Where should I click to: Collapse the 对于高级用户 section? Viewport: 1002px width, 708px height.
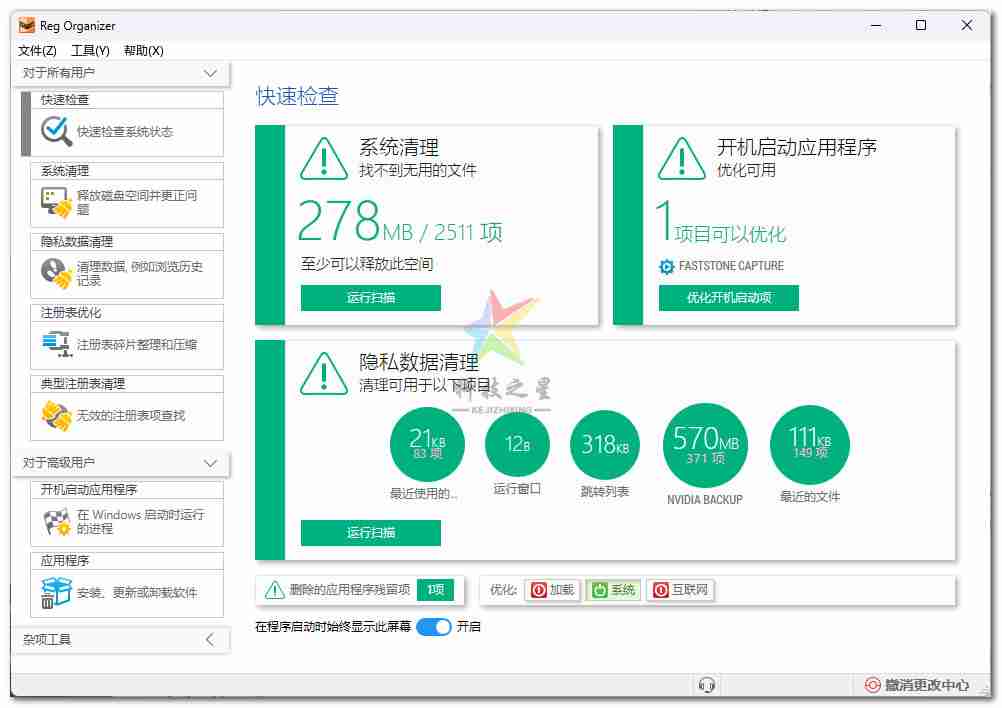click(210, 463)
